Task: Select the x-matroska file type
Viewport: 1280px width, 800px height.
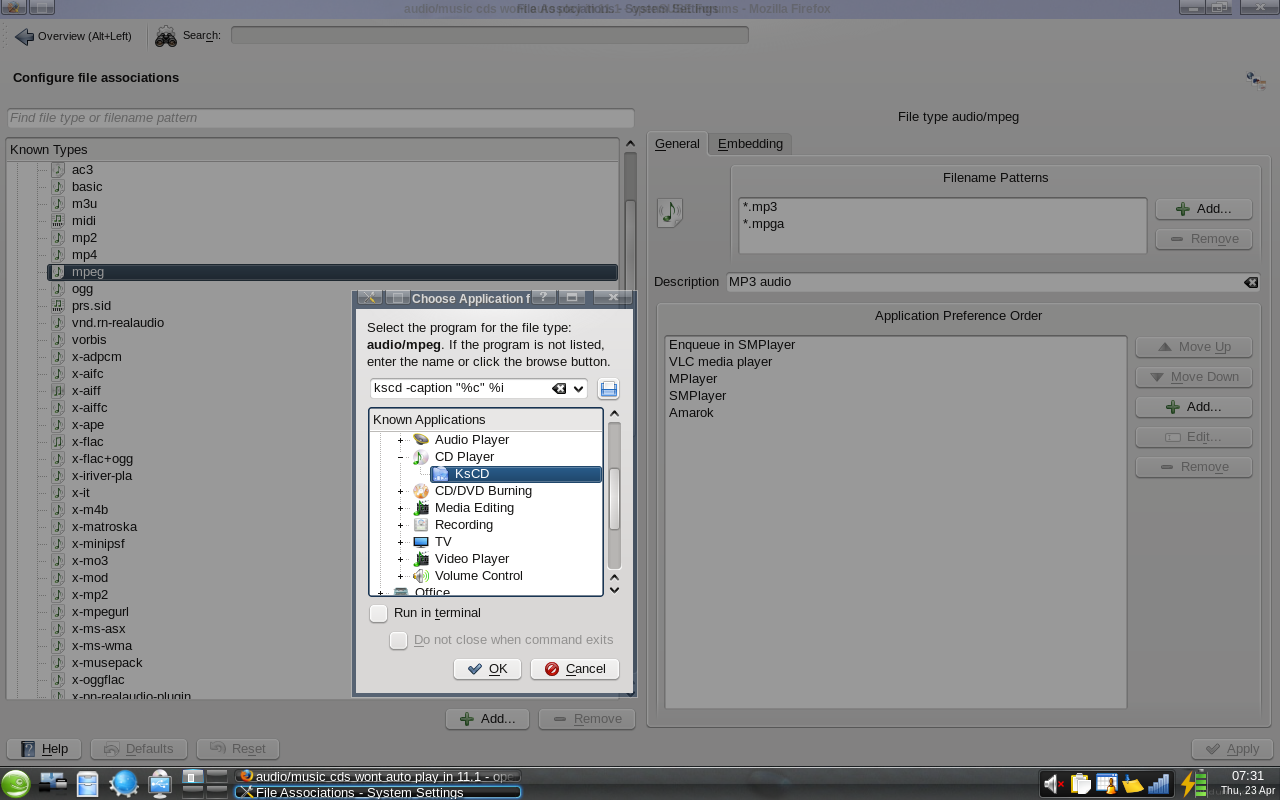Action: [104, 527]
